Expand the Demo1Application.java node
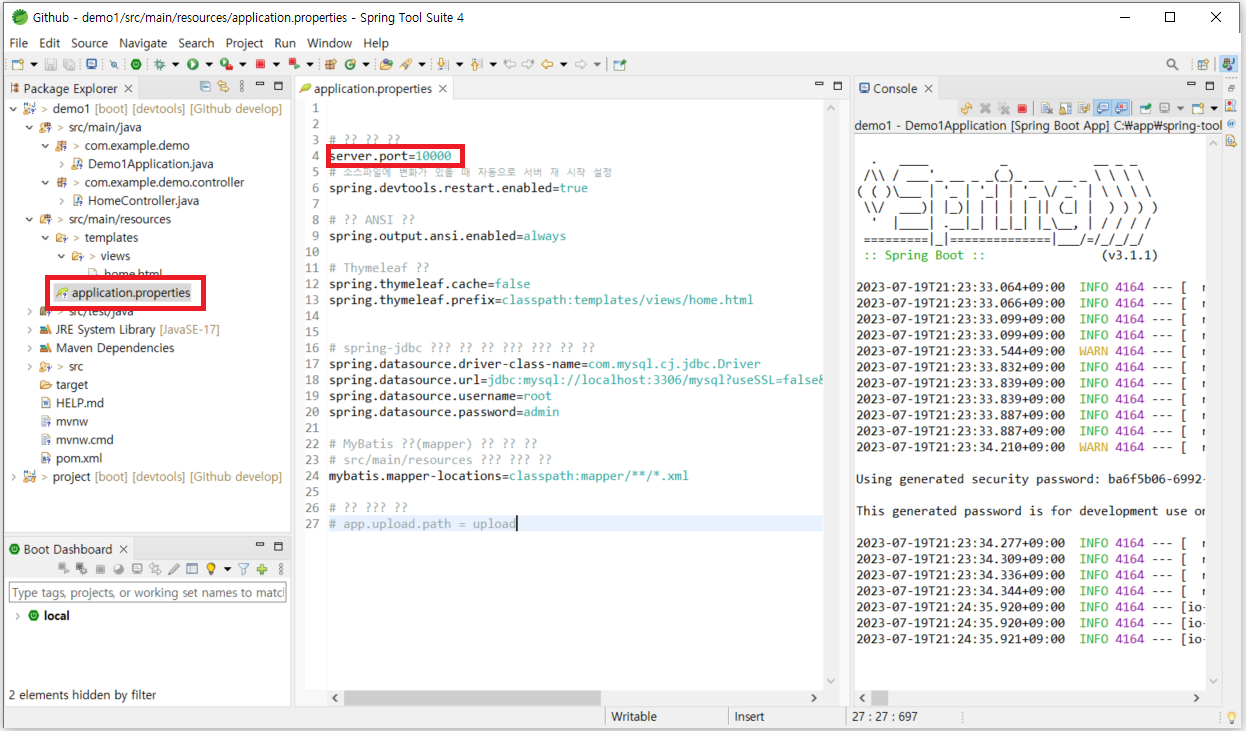Screen dimensions: 1246x731 pyautogui.click(x=62, y=164)
